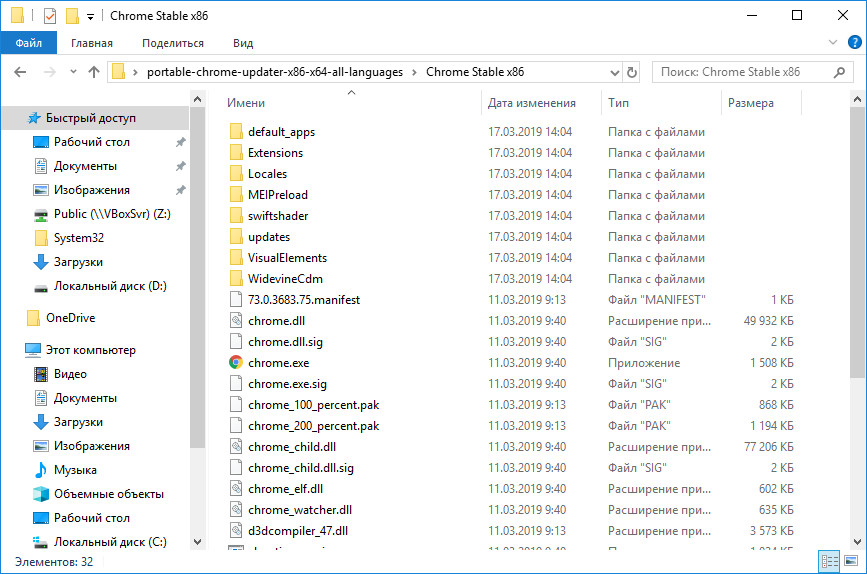Unpin Документы from Quick access
Screen dimensions: 867x574
[x=180, y=166]
